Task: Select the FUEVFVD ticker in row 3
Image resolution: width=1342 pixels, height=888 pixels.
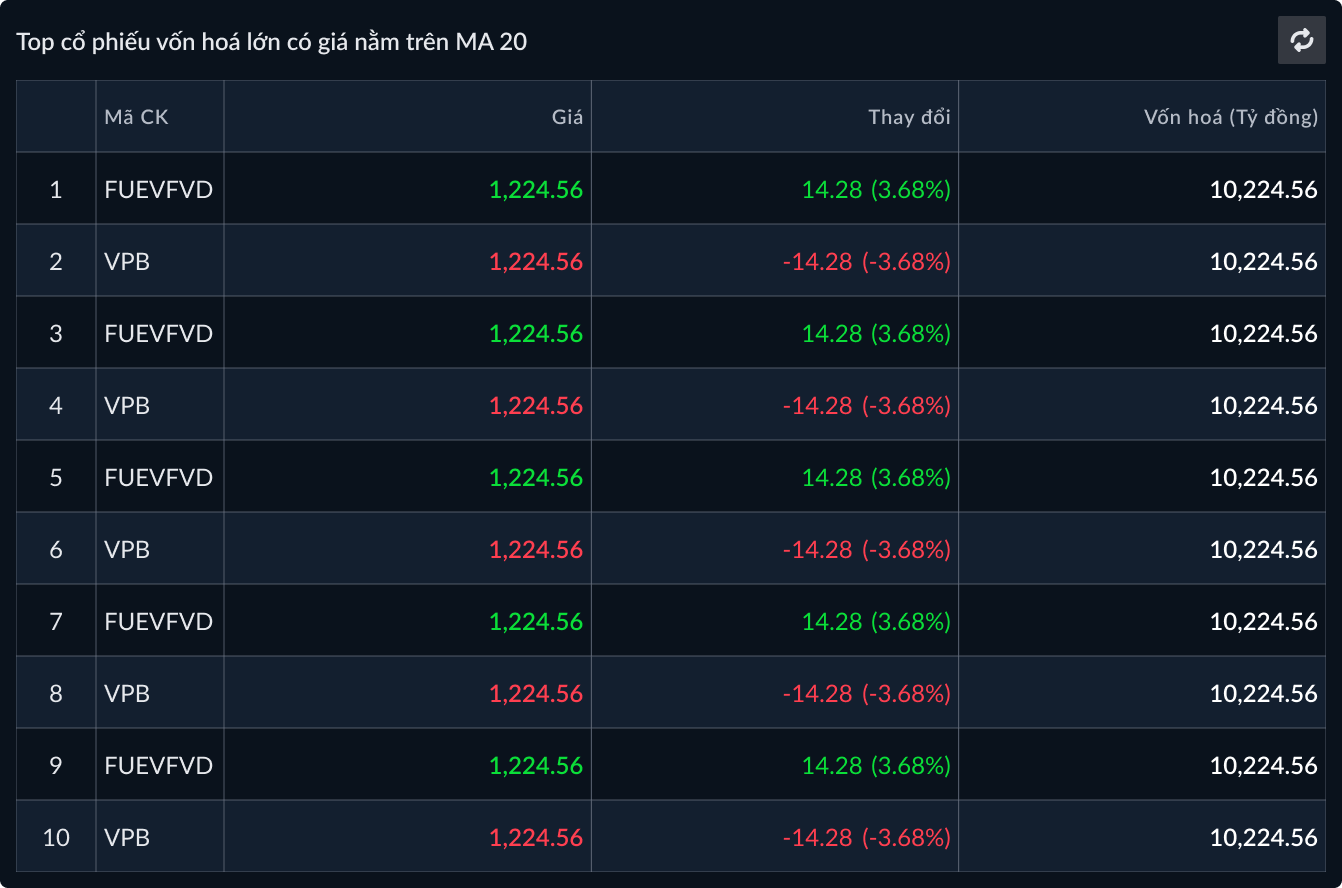Action: coord(158,333)
